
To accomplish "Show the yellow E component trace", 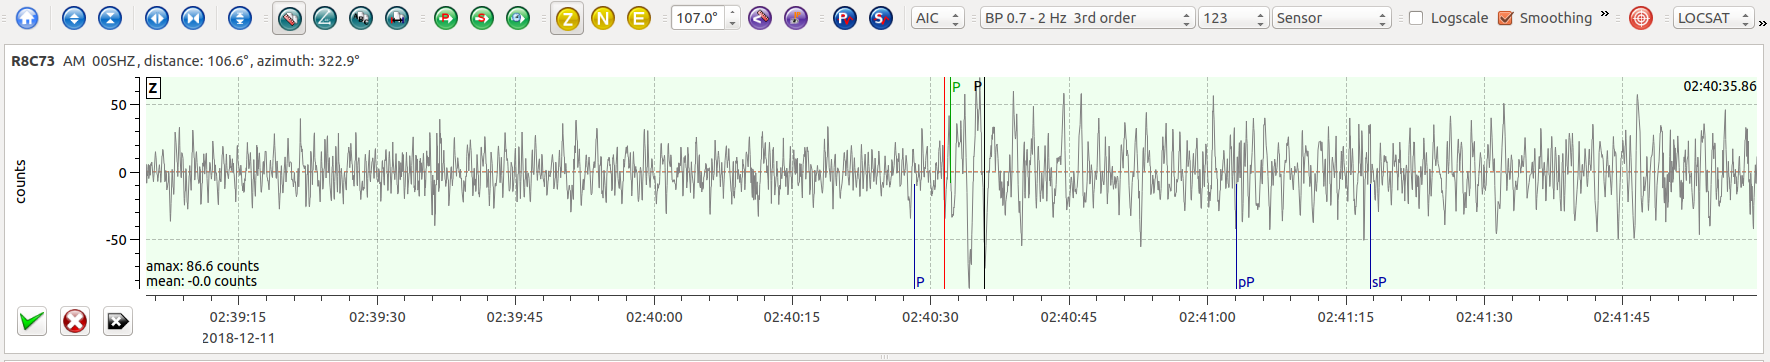I will [638, 18].
